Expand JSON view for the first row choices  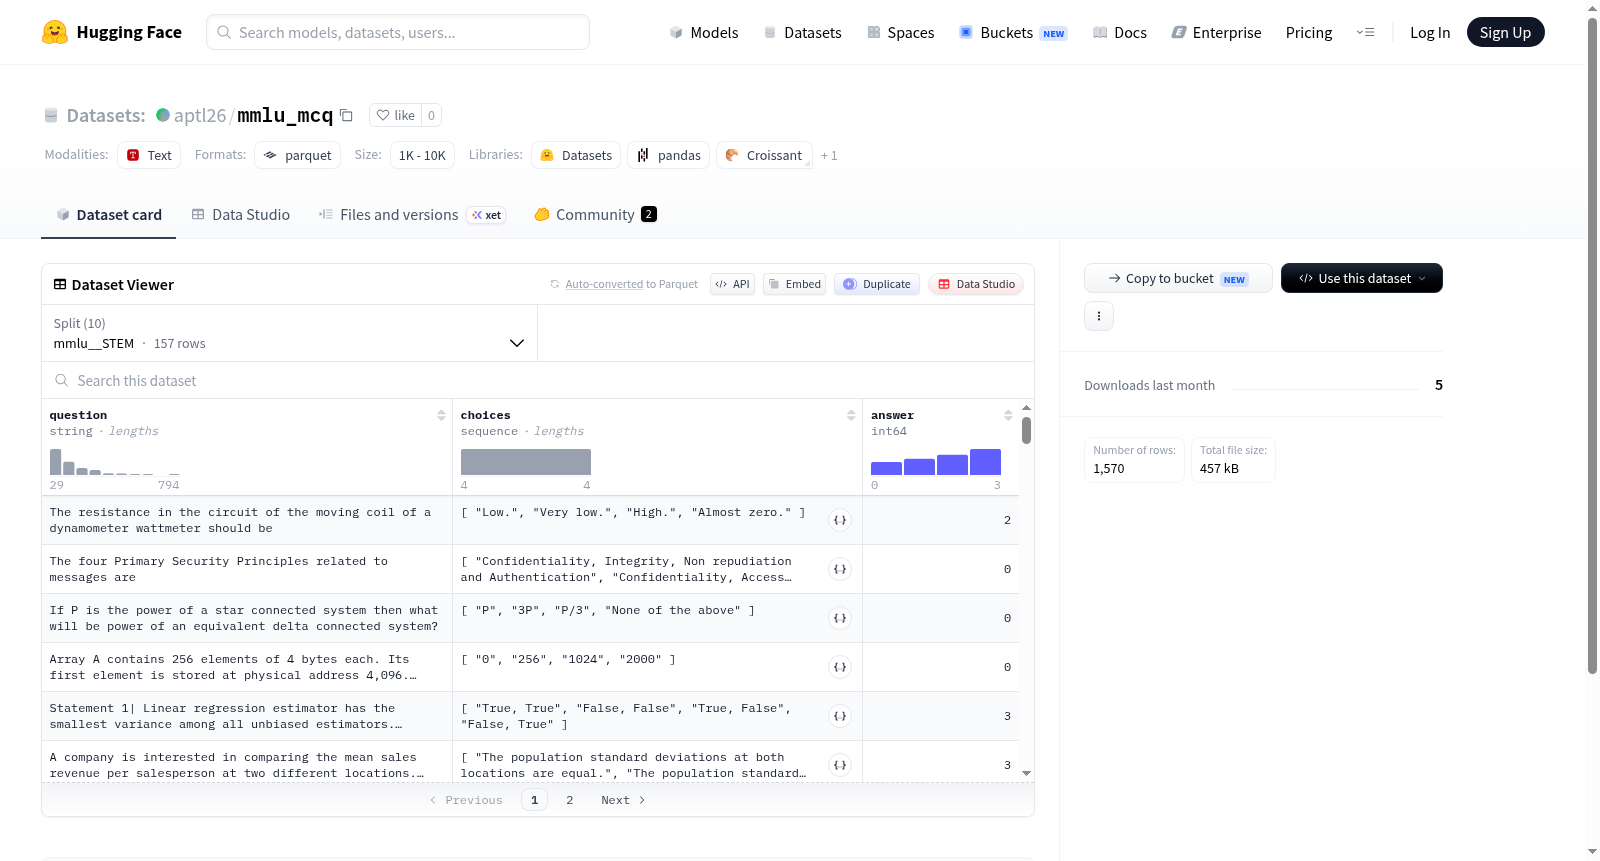coord(840,520)
